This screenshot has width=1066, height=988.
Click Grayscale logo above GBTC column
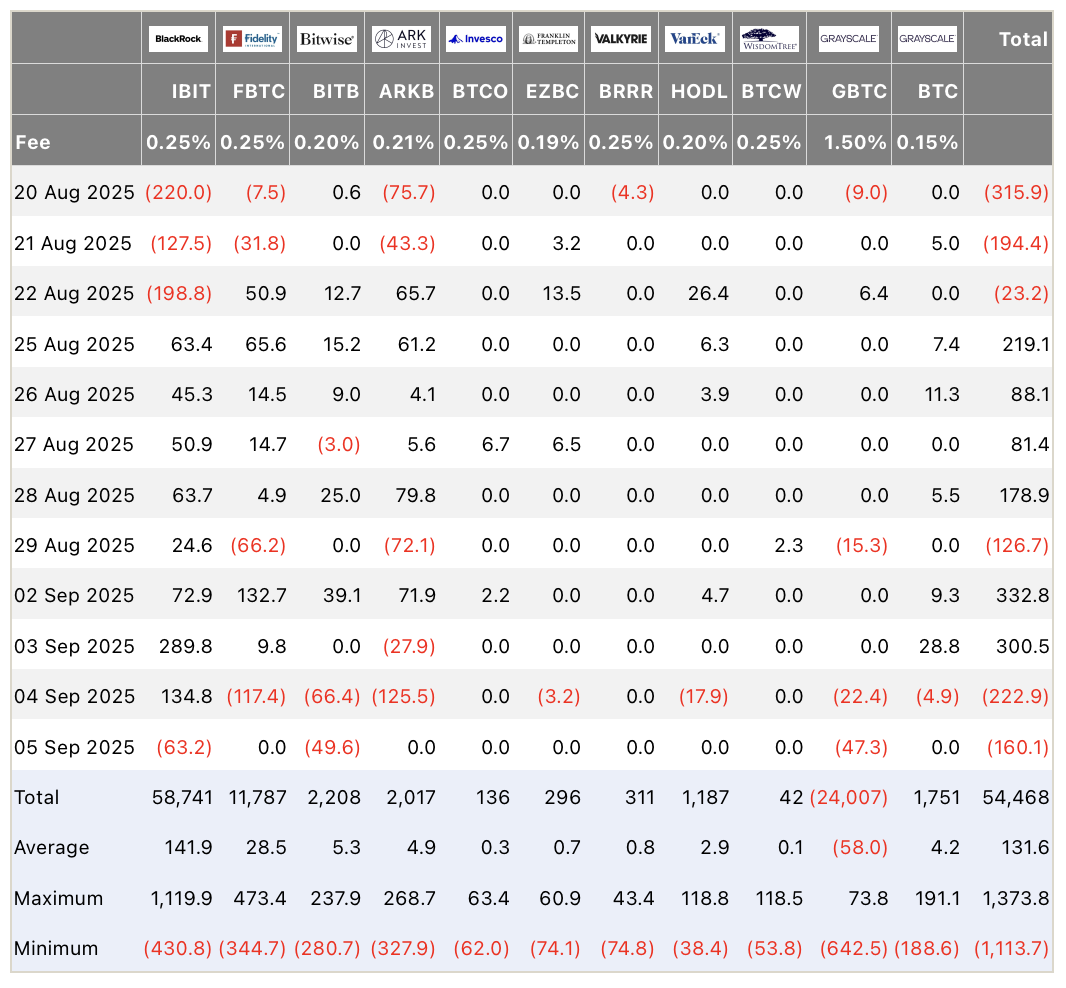[x=848, y=39]
